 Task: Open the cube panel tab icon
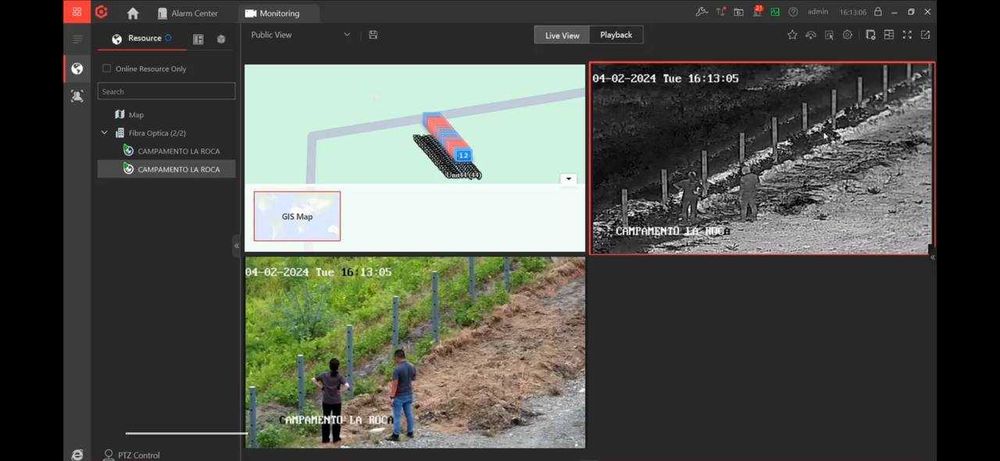point(221,39)
